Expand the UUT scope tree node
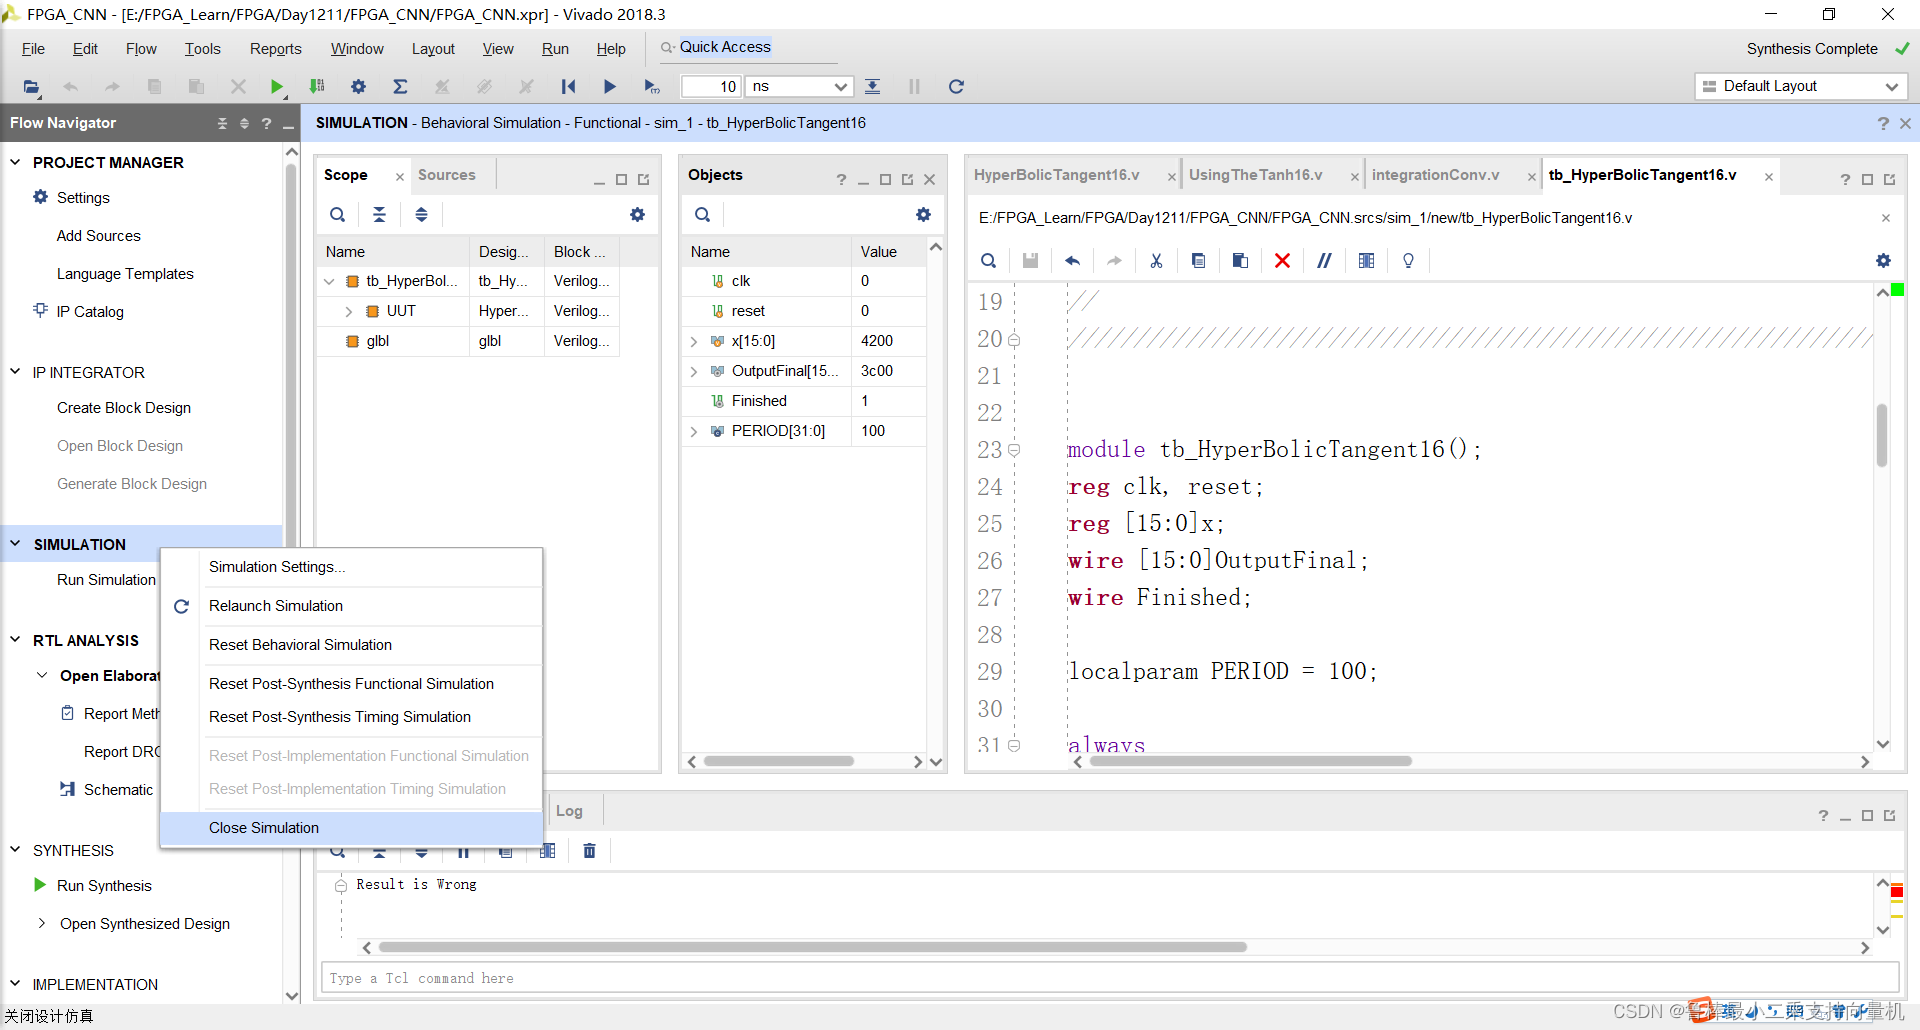This screenshot has width=1920, height=1030. coord(349,312)
